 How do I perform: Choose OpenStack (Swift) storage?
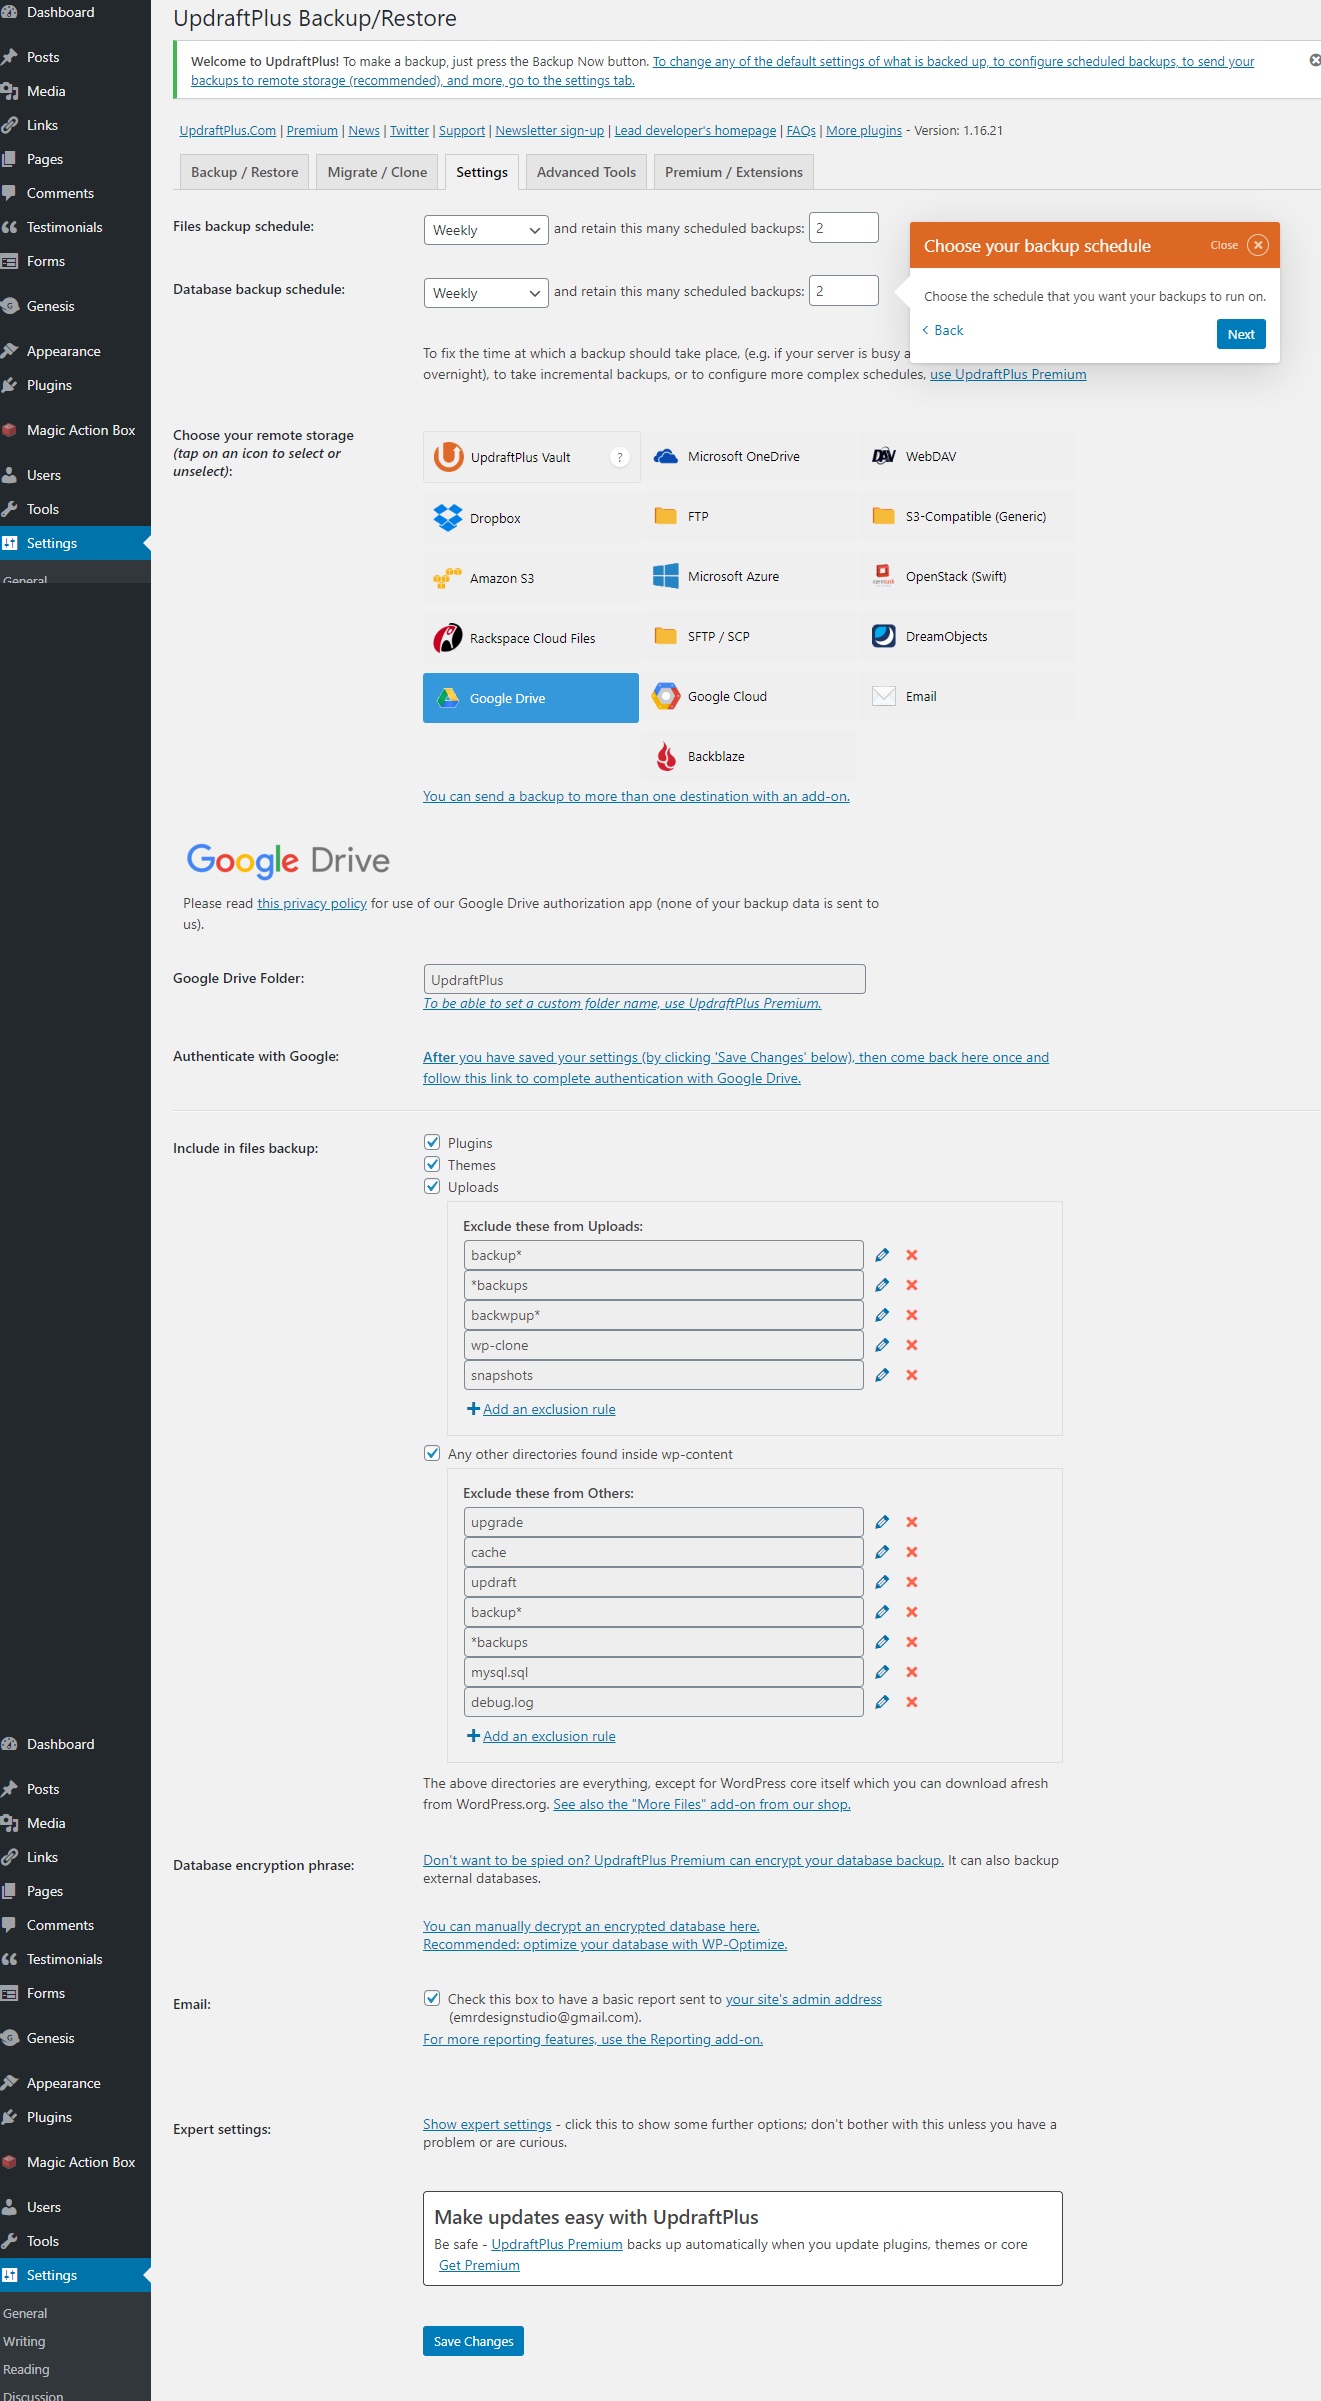tap(967, 576)
